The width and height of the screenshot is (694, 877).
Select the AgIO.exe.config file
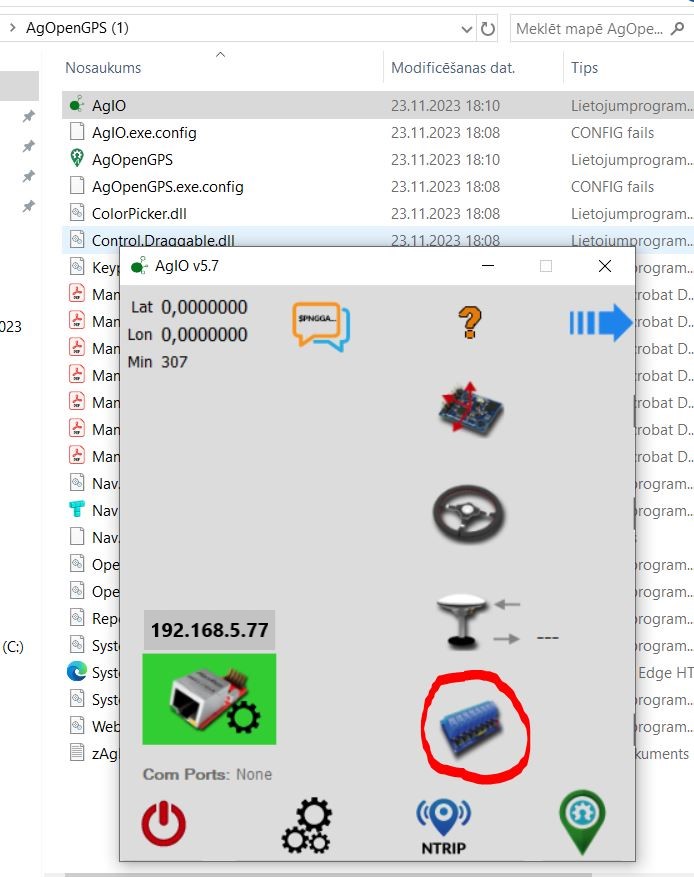pyautogui.click(x=144, y=132)
